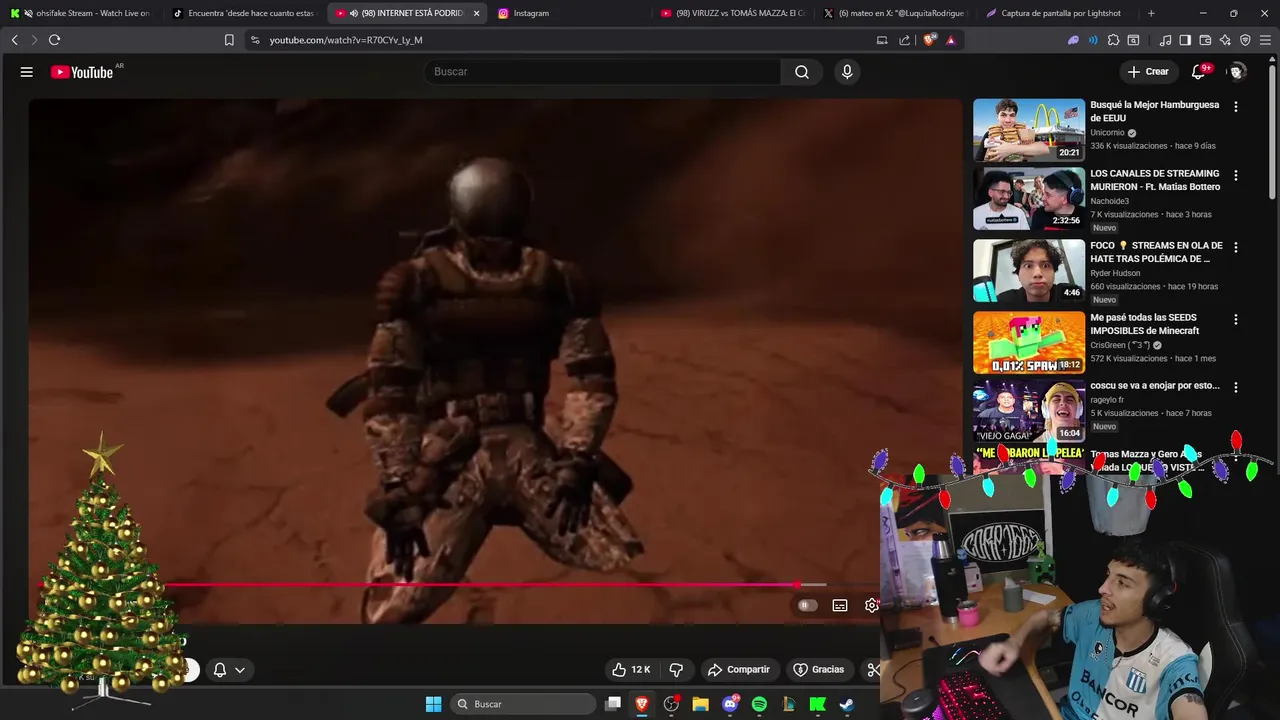Bookmark this page icon
Image resolution: width=1280 pixels, height=720 pixels.
coord(229,40)
